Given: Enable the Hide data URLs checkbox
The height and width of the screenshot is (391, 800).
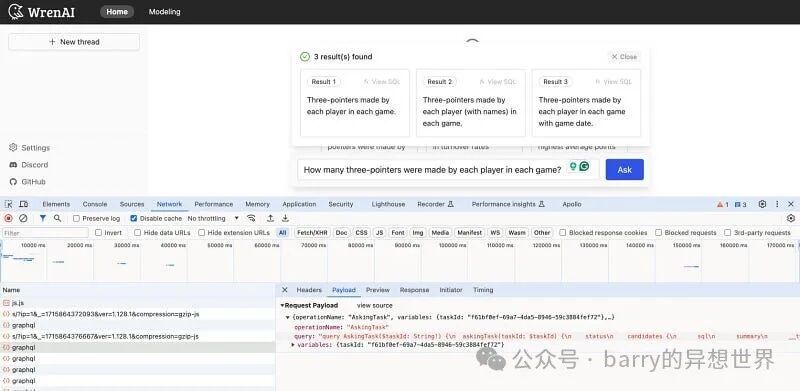Looking at the screenshot, I should click(138, 233).
